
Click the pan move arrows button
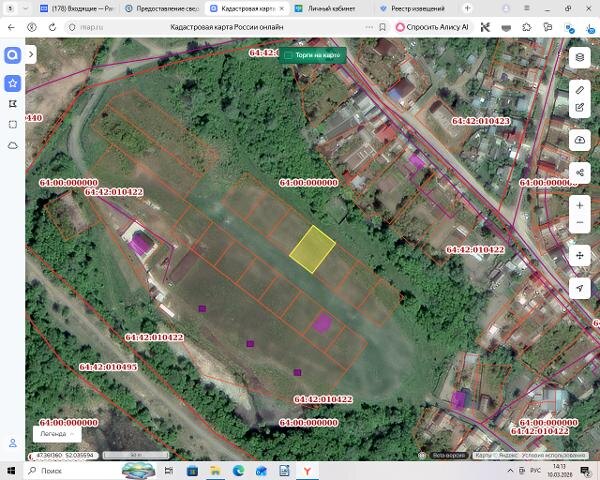pyautogui.click(x=580, y=255)
